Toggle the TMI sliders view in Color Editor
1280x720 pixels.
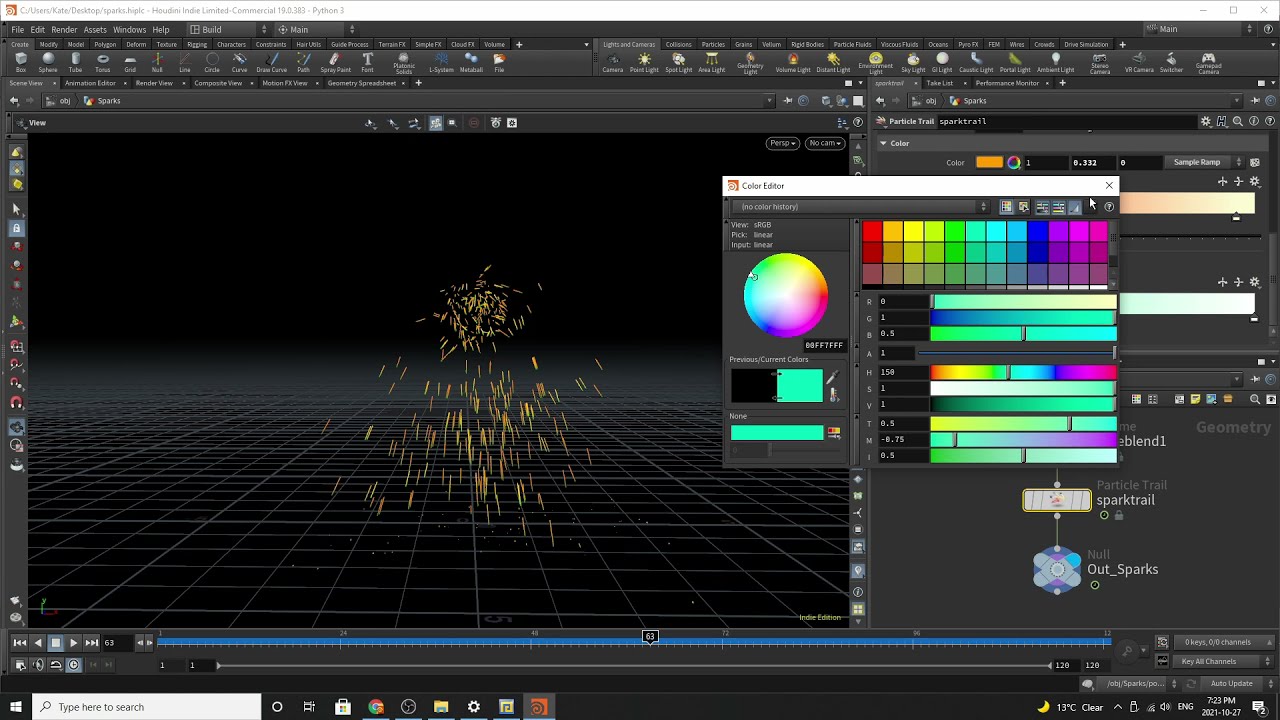pyautogui.click(x=1075, y=207)
